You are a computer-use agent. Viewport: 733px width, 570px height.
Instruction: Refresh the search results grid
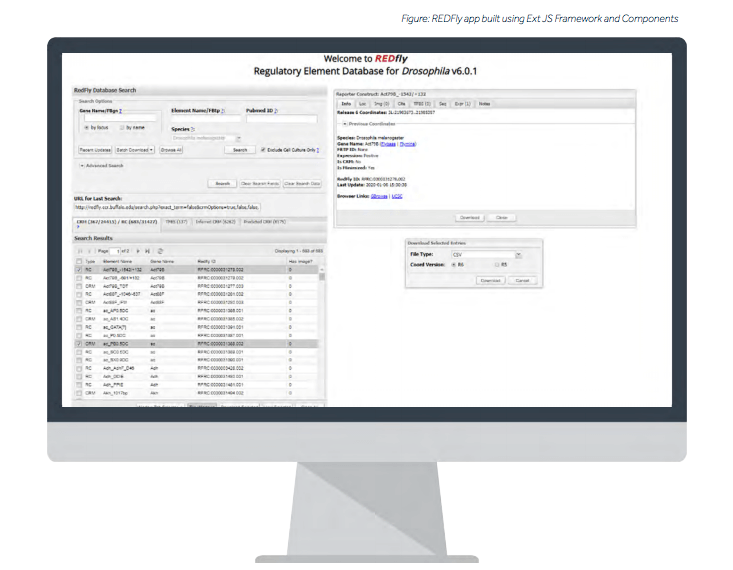pos(160,251)
